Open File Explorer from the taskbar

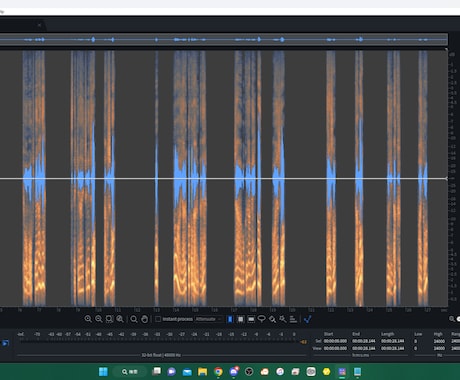point(202,371)
